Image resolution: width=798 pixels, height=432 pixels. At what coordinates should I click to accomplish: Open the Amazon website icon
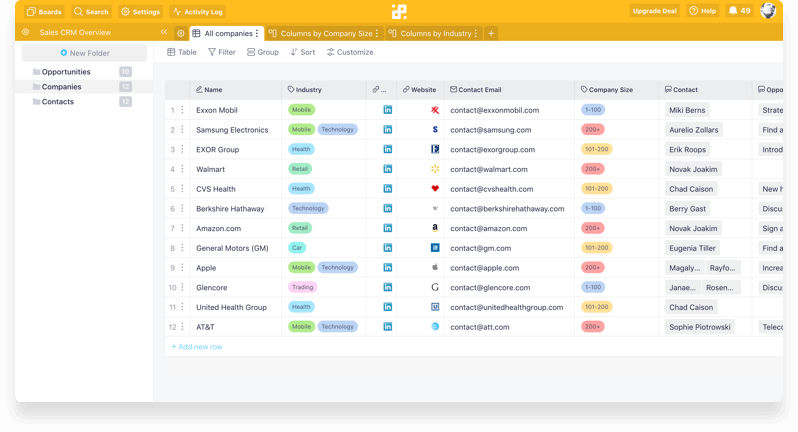click(435, 228)
